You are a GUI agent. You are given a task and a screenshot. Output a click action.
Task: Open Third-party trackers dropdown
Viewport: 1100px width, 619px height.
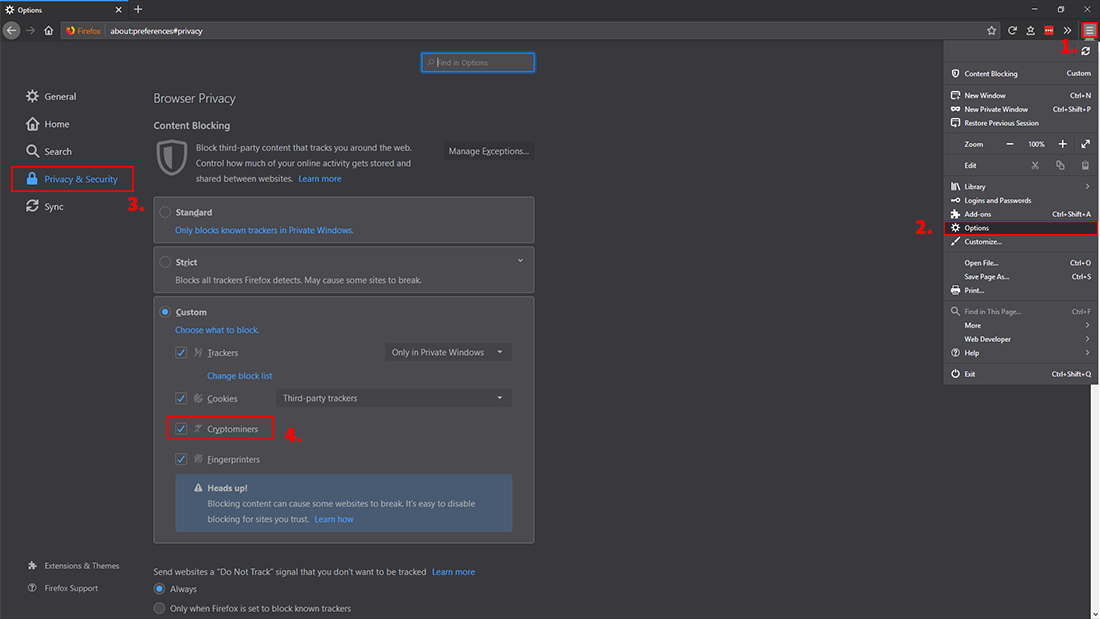click(394, 398)
